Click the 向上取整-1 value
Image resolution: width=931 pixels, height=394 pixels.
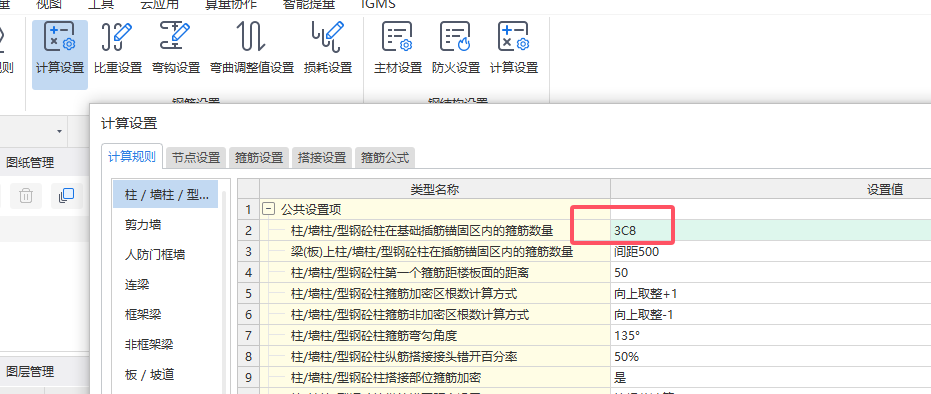(644, 314)
